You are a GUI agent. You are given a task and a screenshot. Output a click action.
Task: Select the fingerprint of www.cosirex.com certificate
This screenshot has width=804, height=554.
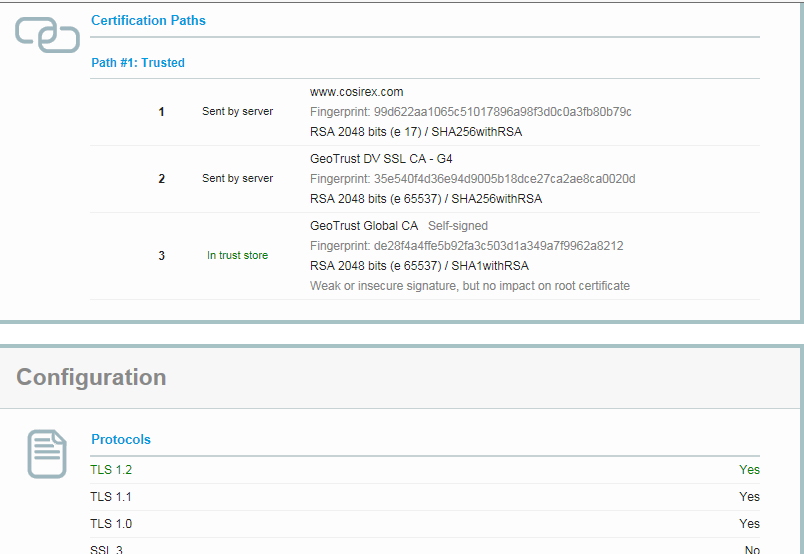coord(470,112)
